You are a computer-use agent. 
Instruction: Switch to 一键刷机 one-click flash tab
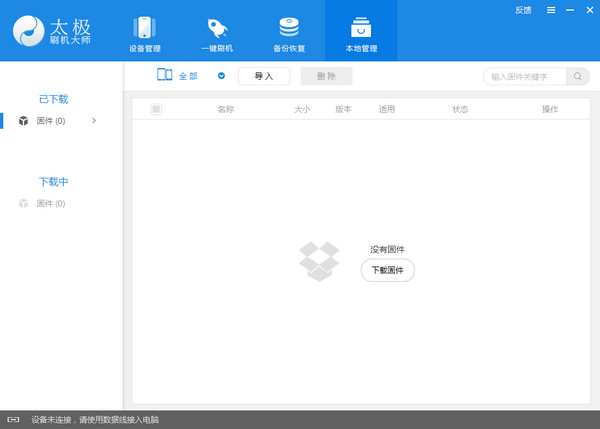click(x=219, y=32)
